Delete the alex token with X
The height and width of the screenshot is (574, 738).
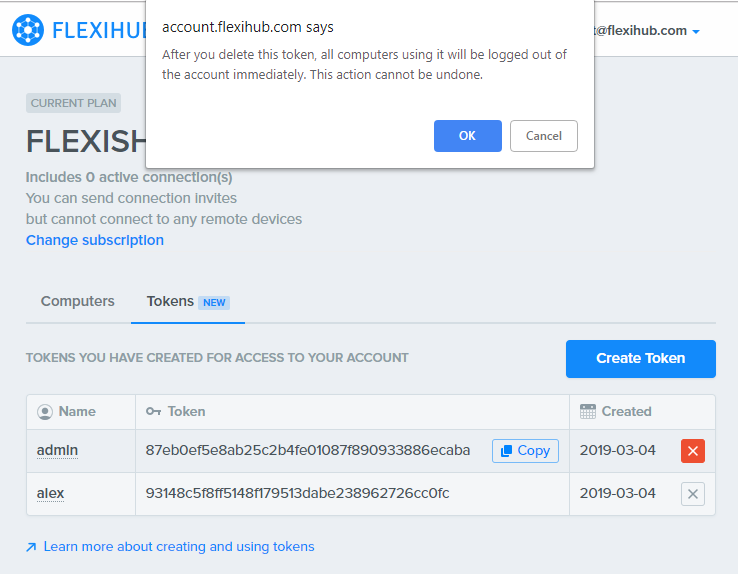click(693, 494)
